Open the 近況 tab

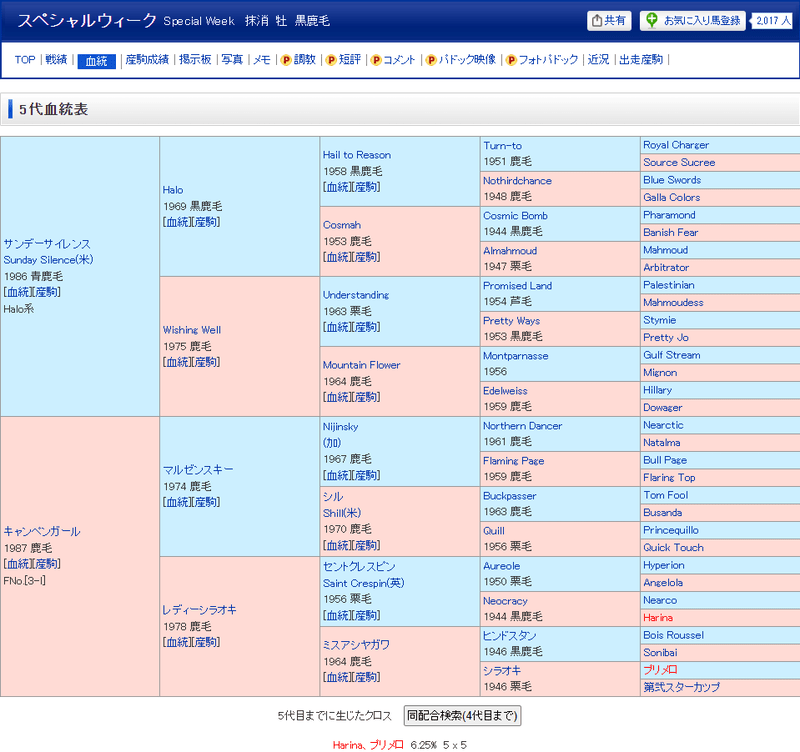[598, 60]
